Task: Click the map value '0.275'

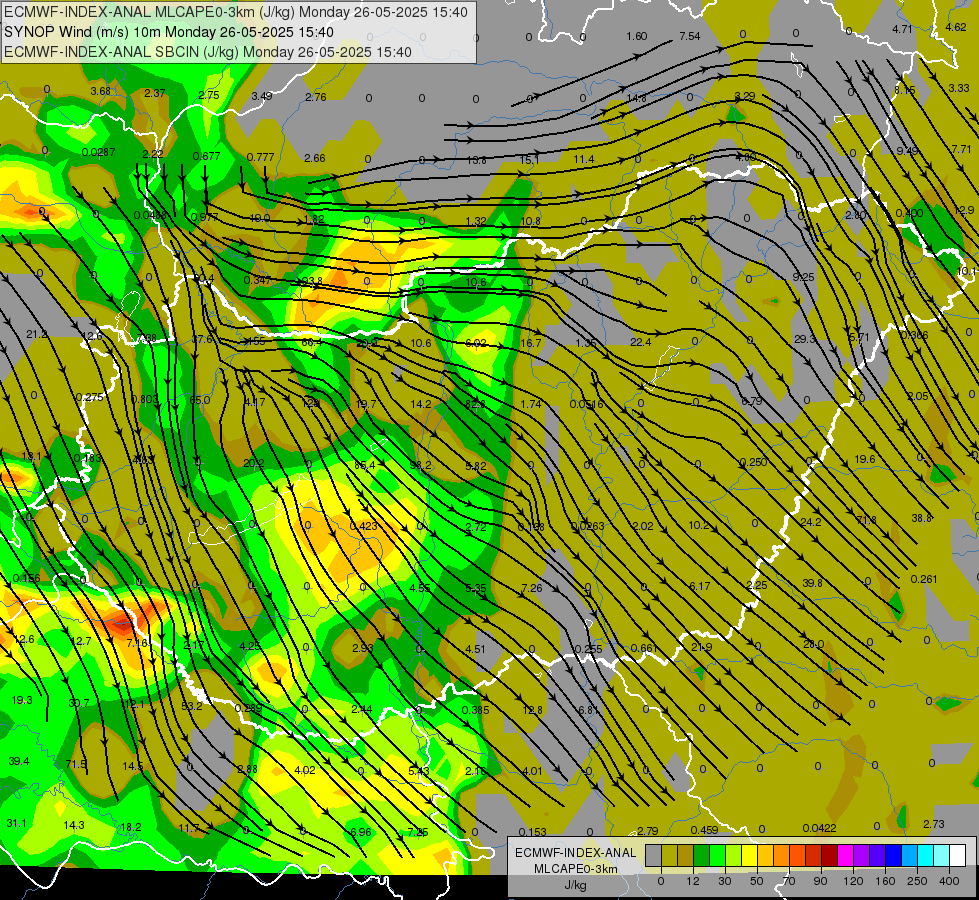Action: tap(90, 397)
